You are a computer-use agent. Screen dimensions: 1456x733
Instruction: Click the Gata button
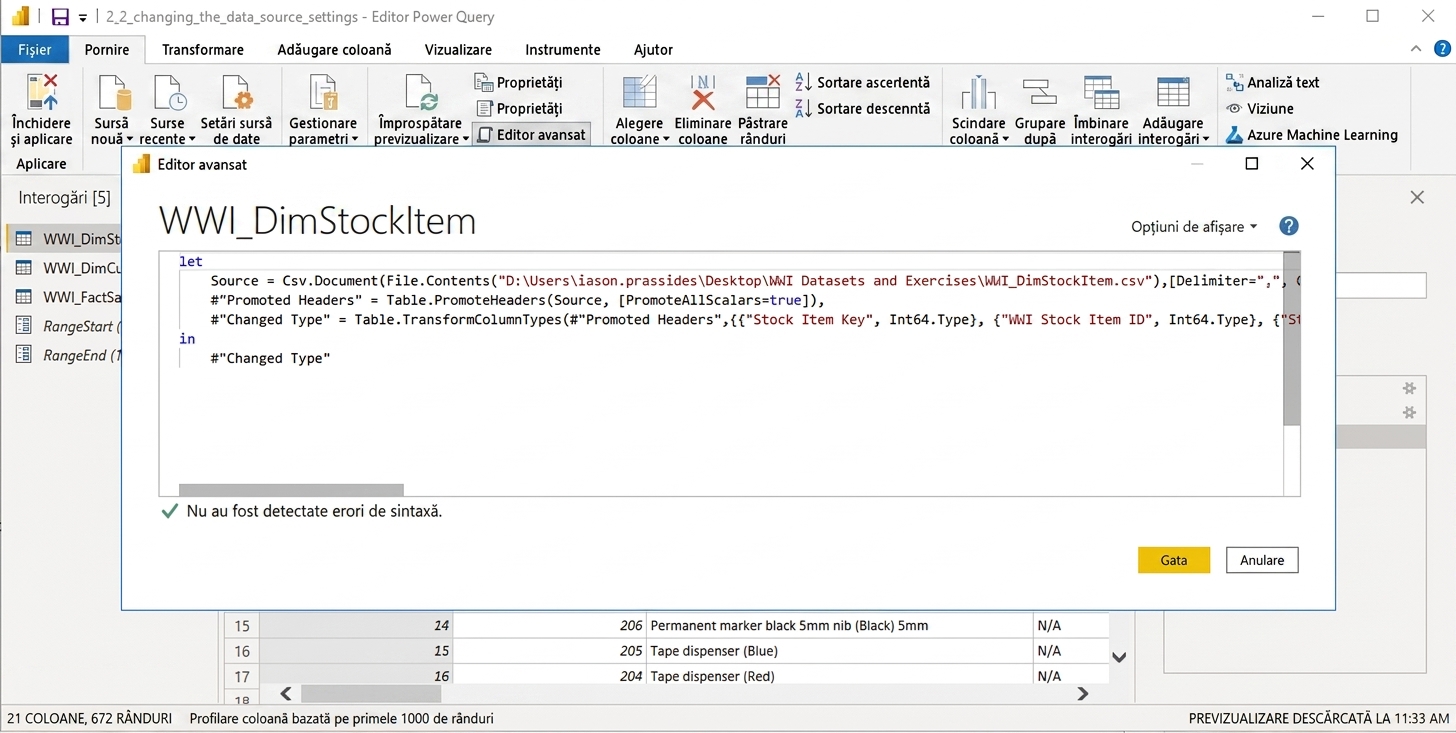(x=1174, y=560)
